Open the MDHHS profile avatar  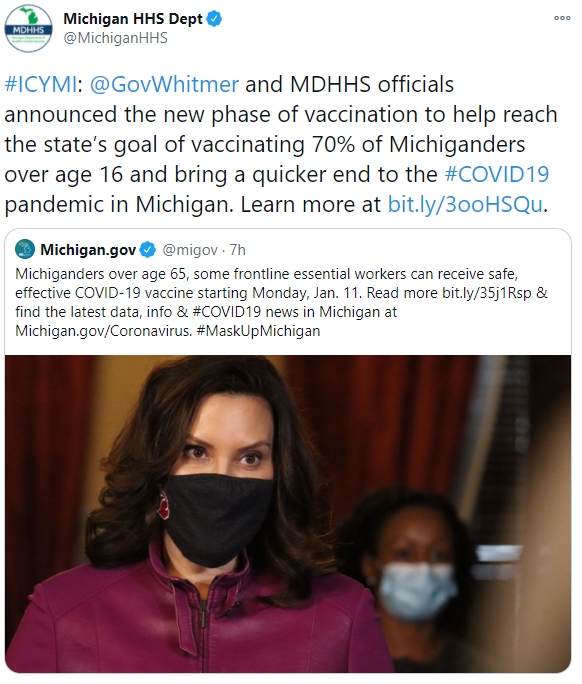28,29
